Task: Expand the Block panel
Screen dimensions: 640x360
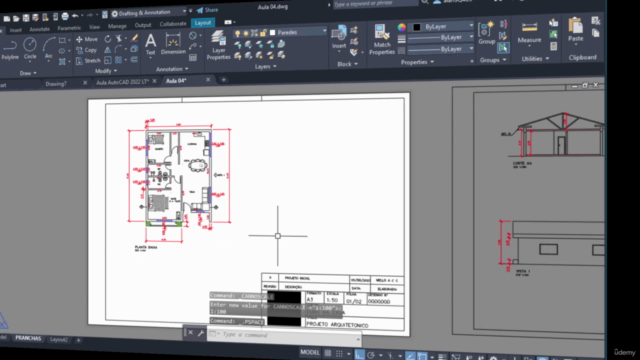Action: pyautogui.click(x=347, y=64)
